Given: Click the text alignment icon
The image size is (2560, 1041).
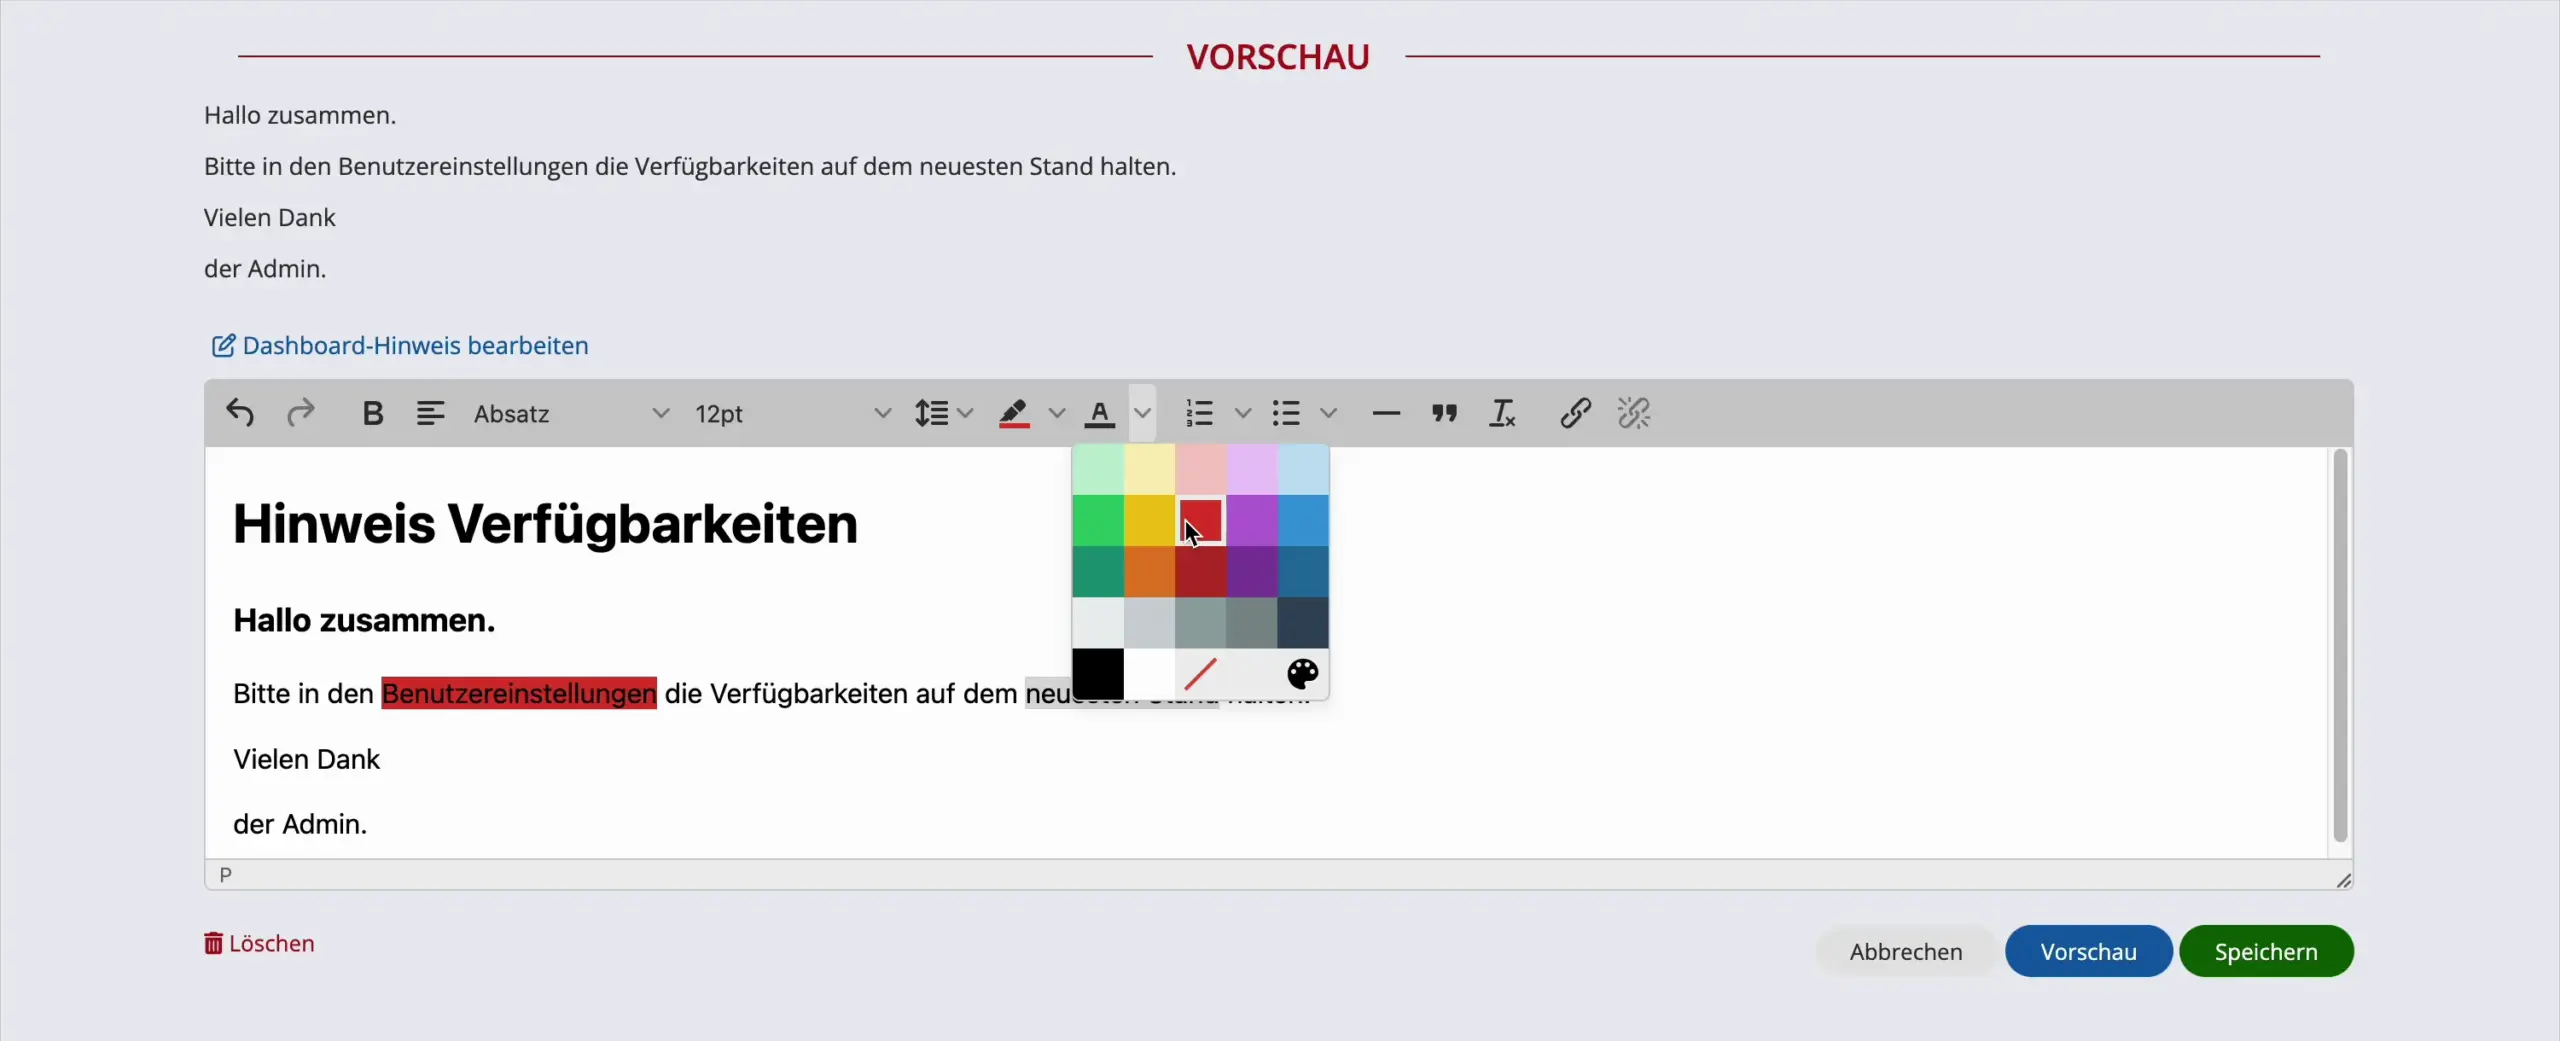Looking at the screenshot, I should 430,413.
